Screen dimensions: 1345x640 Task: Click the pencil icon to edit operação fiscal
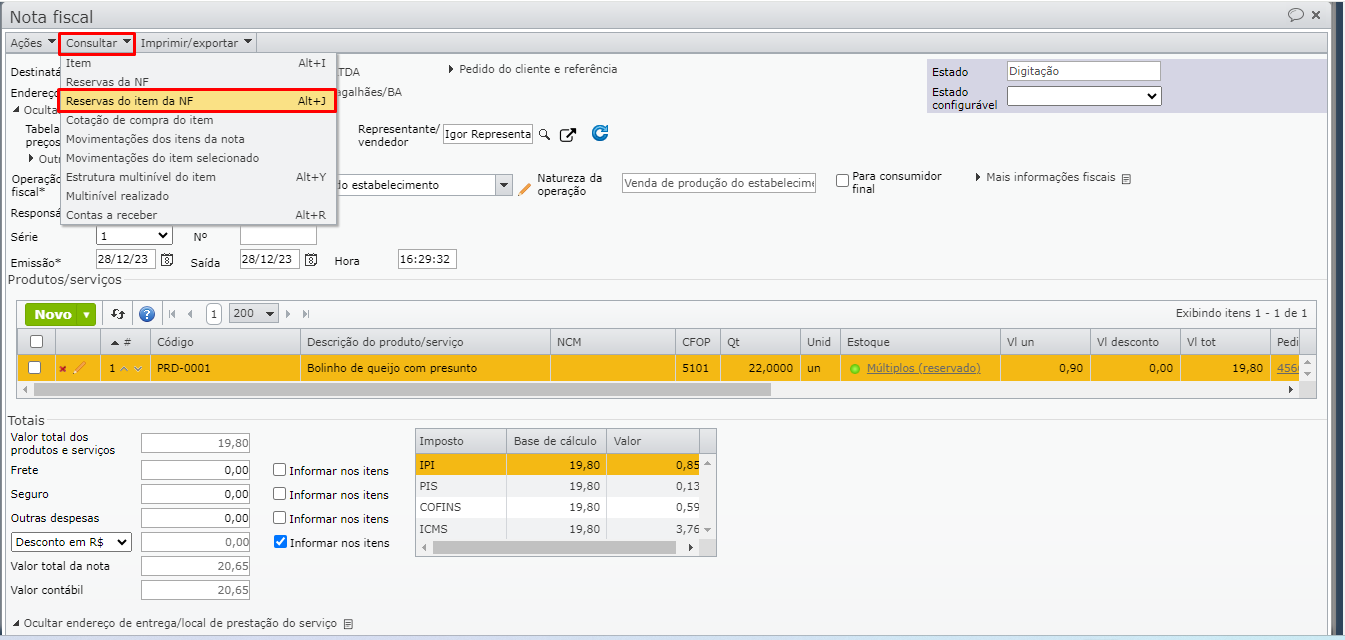[x=524, y=187]
